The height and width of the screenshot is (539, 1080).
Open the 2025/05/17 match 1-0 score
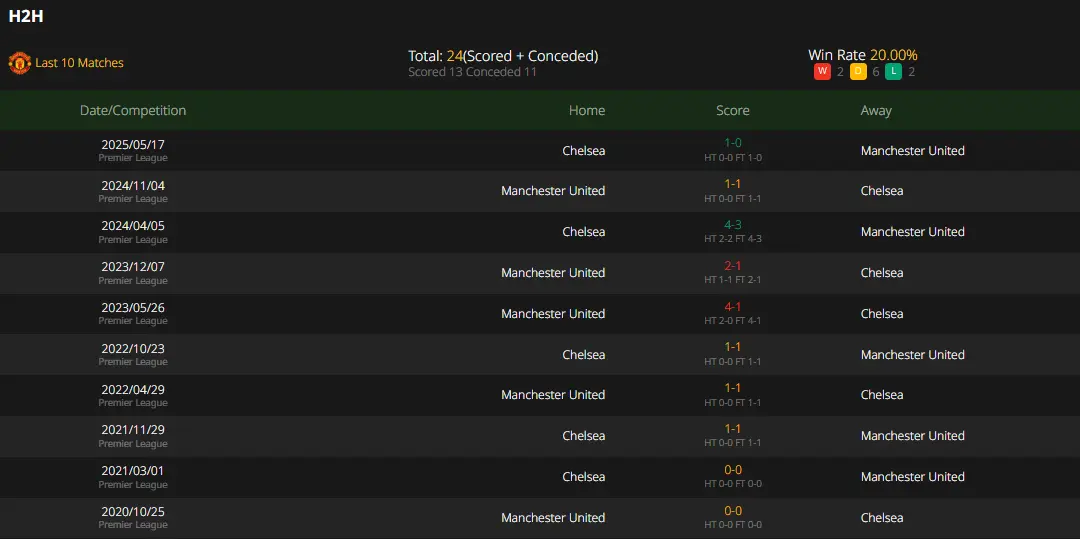coord(733,143)
